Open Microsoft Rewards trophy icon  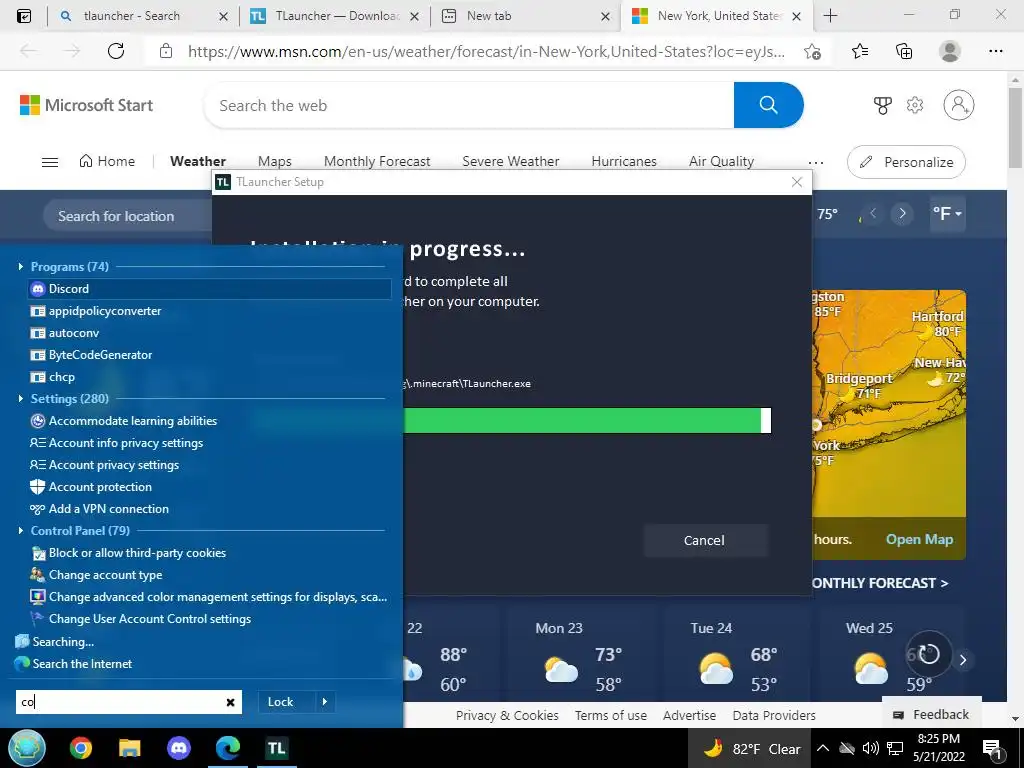[882, 105]
